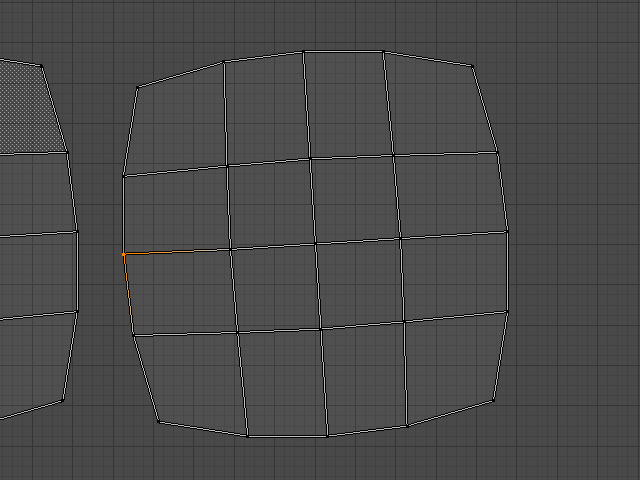Select the orange highlighted vertex

pyautogui.click(x=124, y=254)
